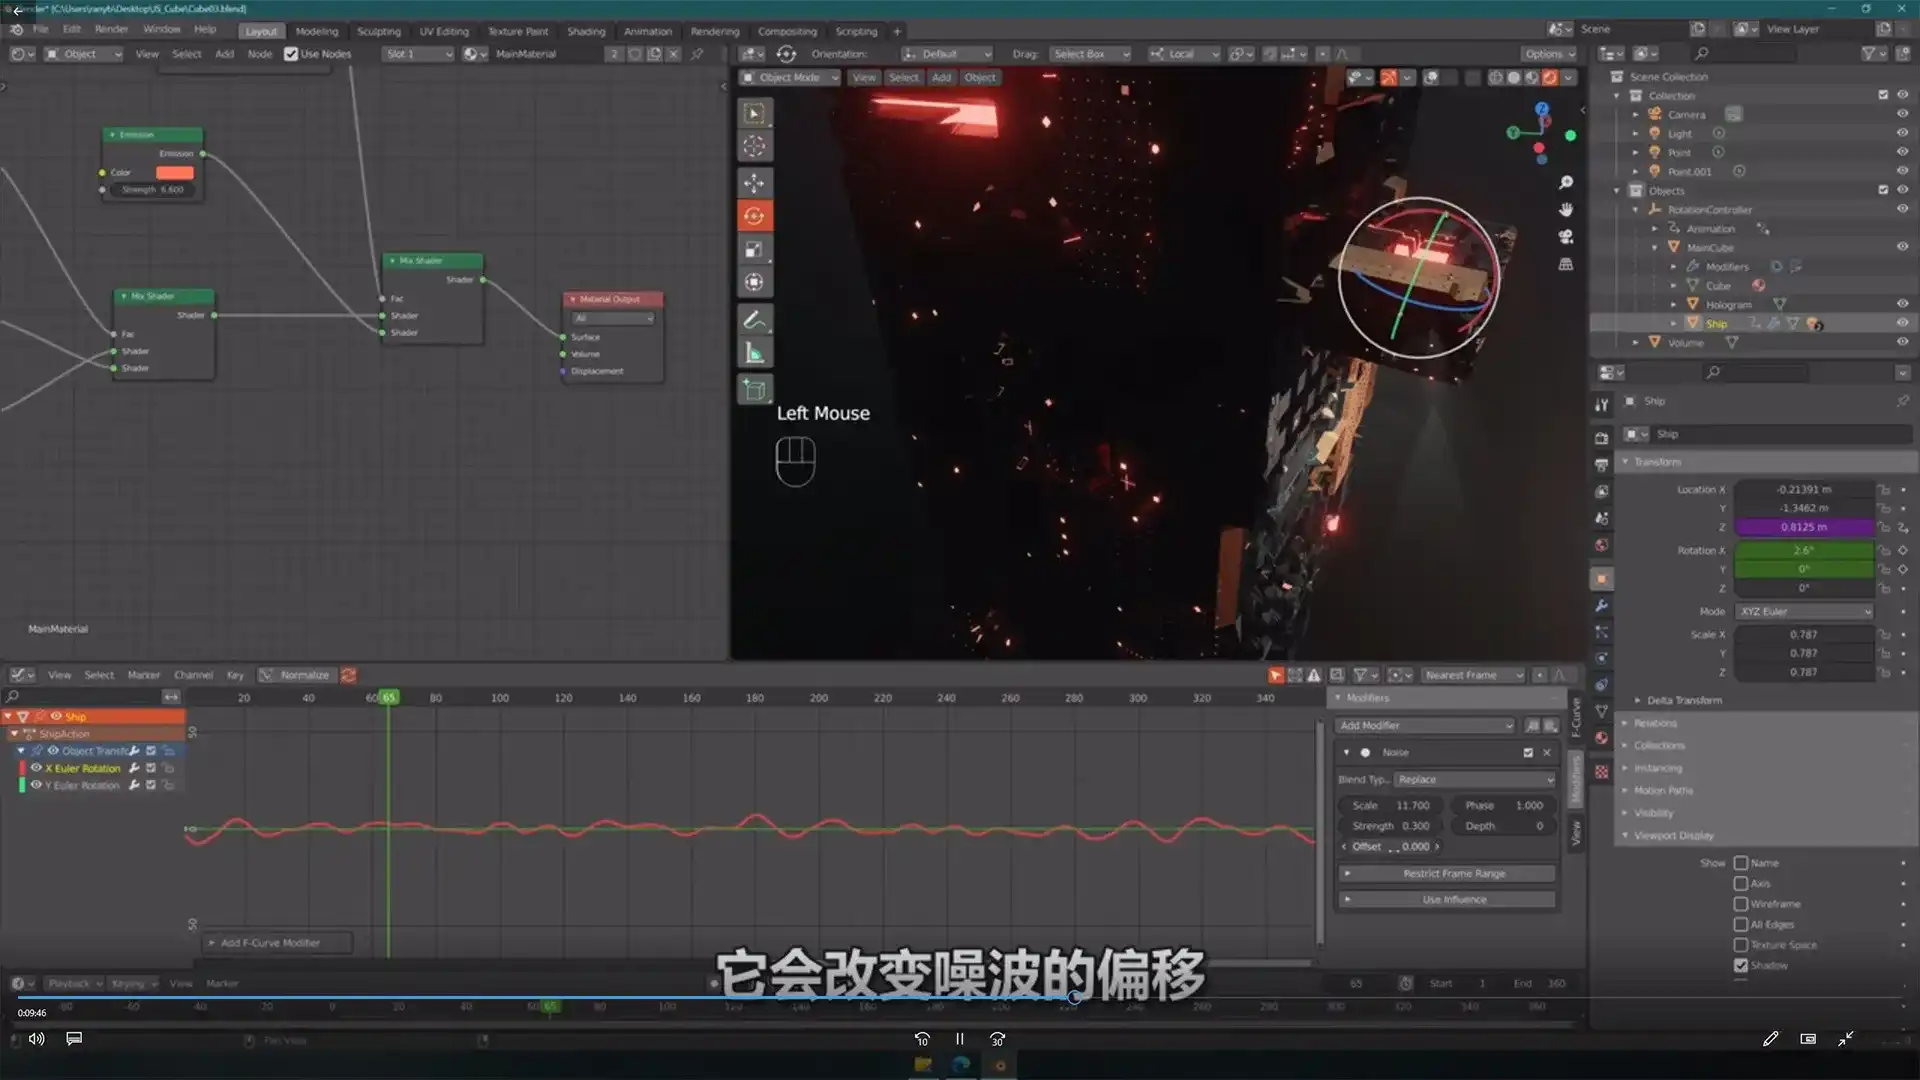Select the Measure tool
1920x1080 pixels.
click(754, 351)
